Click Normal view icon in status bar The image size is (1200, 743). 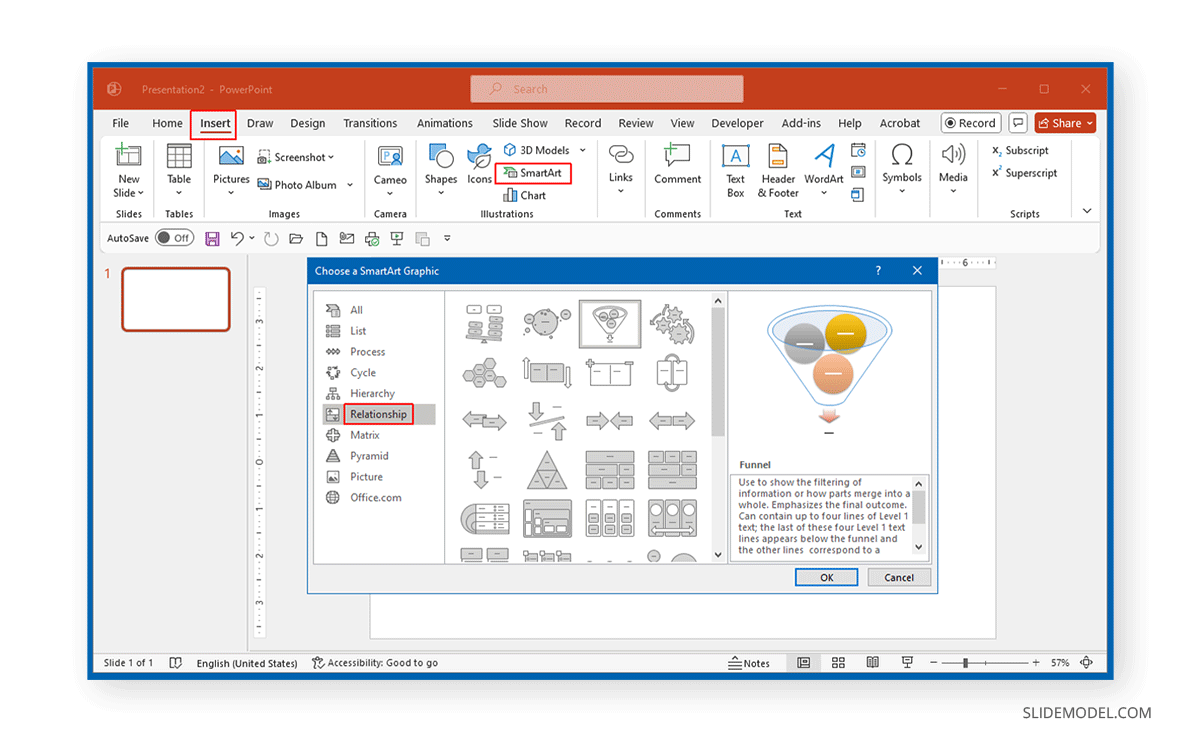pyautogui.click(x=804, y=663)
